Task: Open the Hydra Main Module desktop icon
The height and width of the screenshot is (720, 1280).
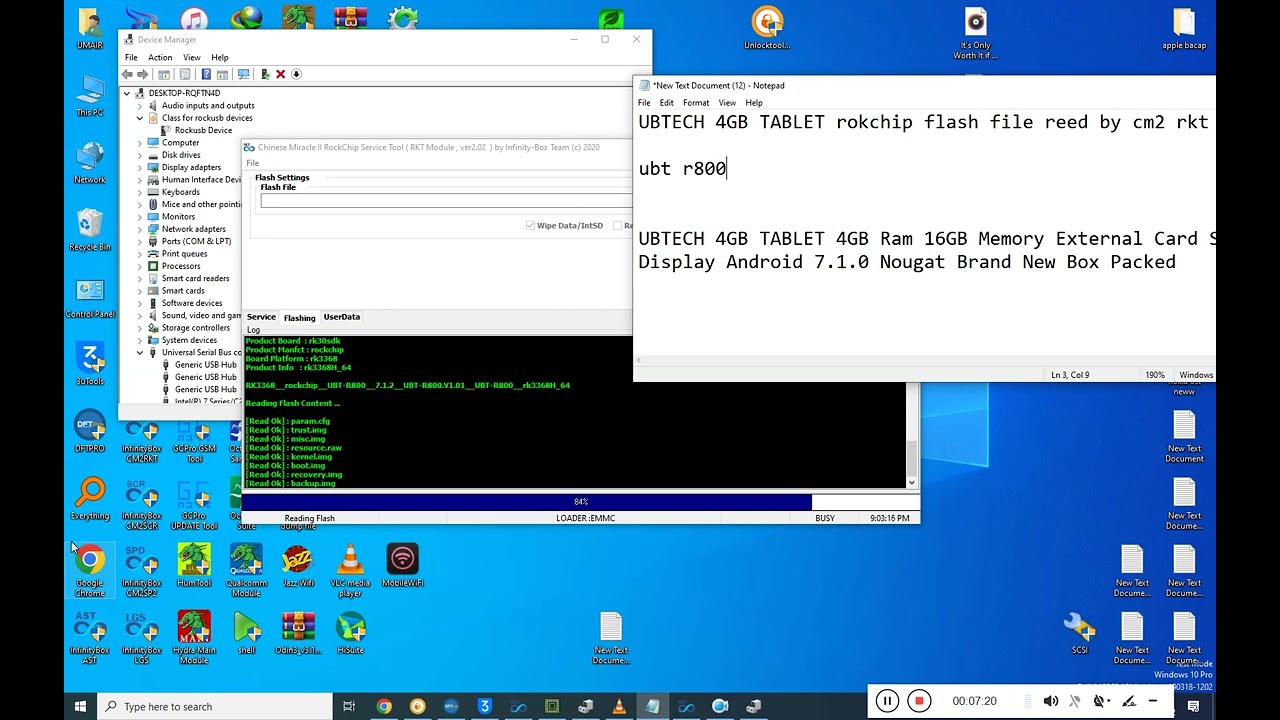Action: tap(194, 638)
